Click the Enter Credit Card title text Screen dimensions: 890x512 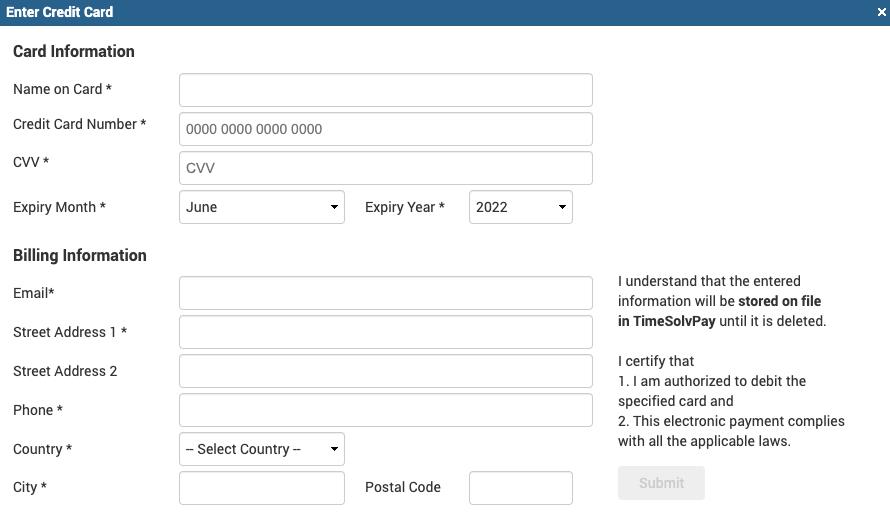click(x=59, y=12)
